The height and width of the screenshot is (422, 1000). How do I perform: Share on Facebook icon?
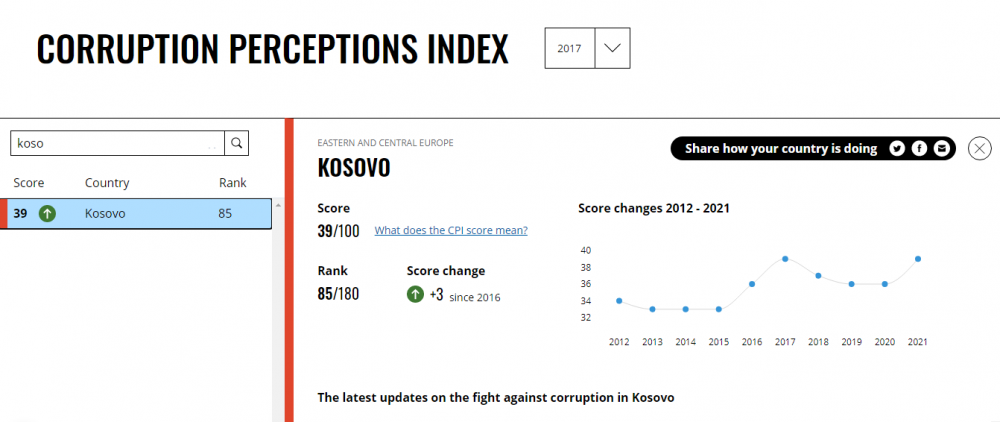point(919,149)
